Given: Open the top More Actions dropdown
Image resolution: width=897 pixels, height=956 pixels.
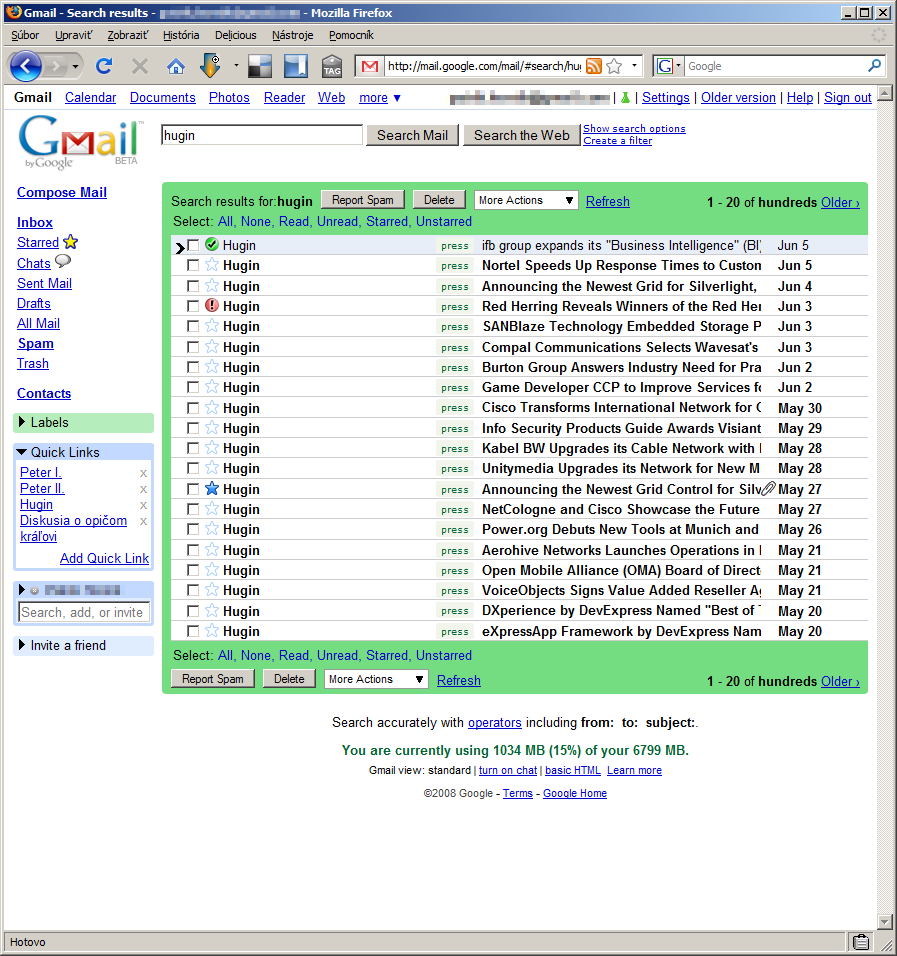Looking at the screenshot, I should pos(526,200).
